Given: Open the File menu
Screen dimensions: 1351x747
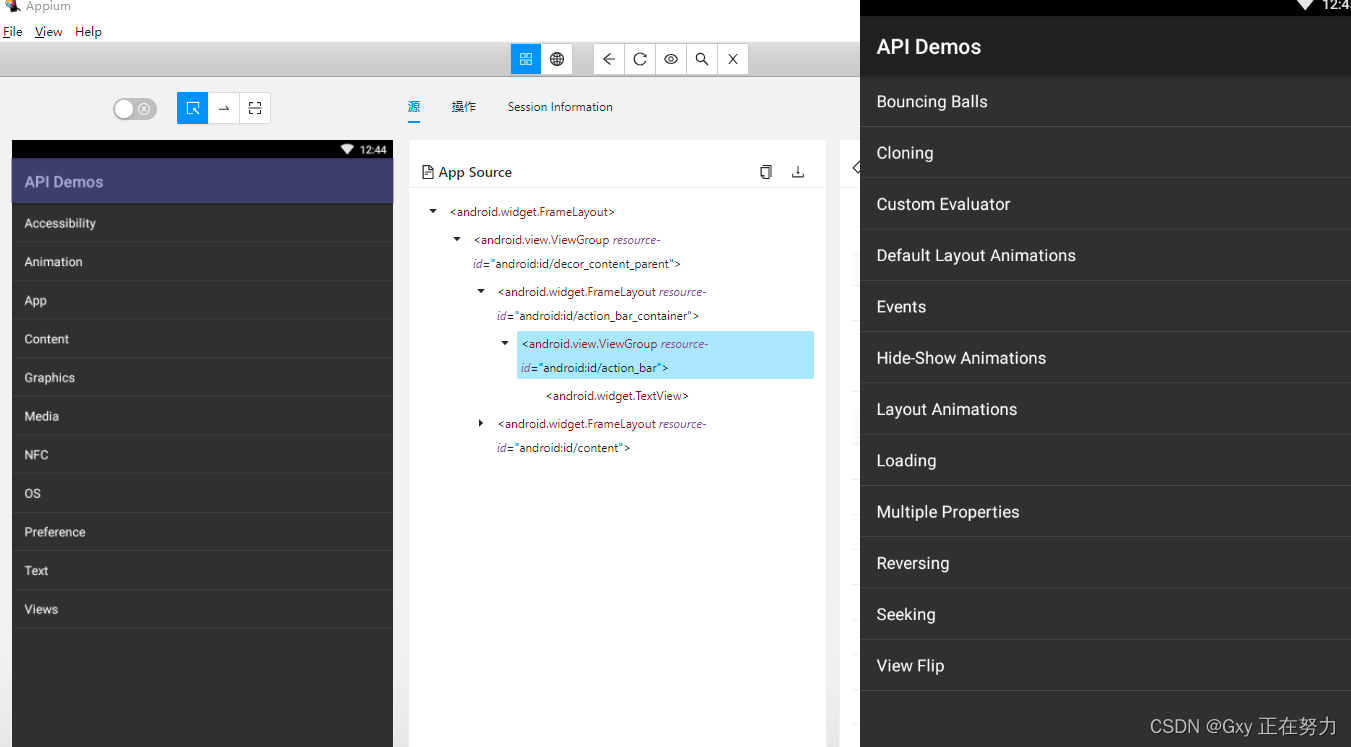Looking at the screenshot, I should click(13, 32).
